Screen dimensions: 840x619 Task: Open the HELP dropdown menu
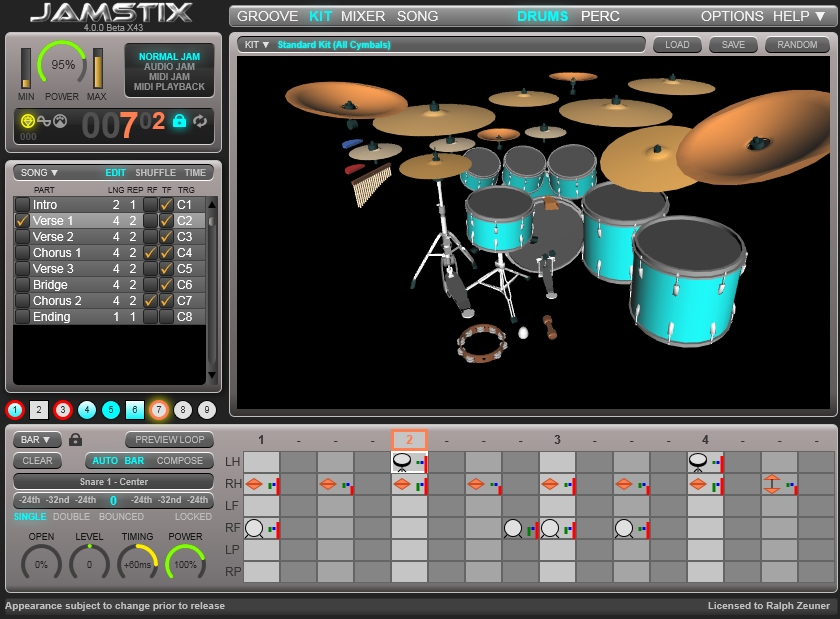(x=799, y=16)
